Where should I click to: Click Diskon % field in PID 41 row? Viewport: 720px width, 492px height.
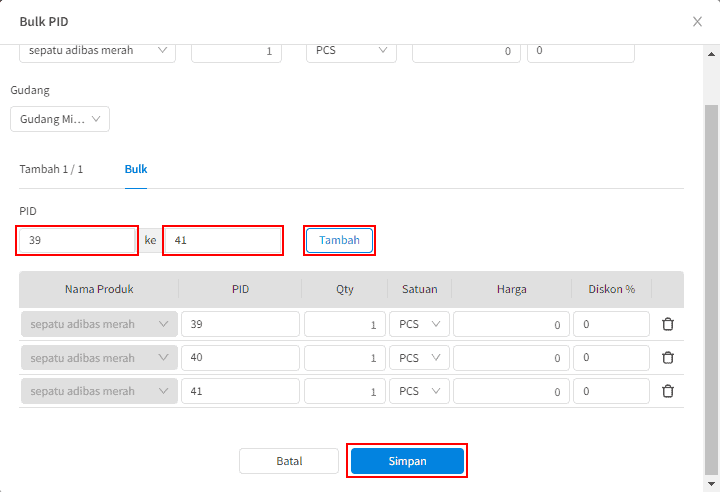point(611,391)
